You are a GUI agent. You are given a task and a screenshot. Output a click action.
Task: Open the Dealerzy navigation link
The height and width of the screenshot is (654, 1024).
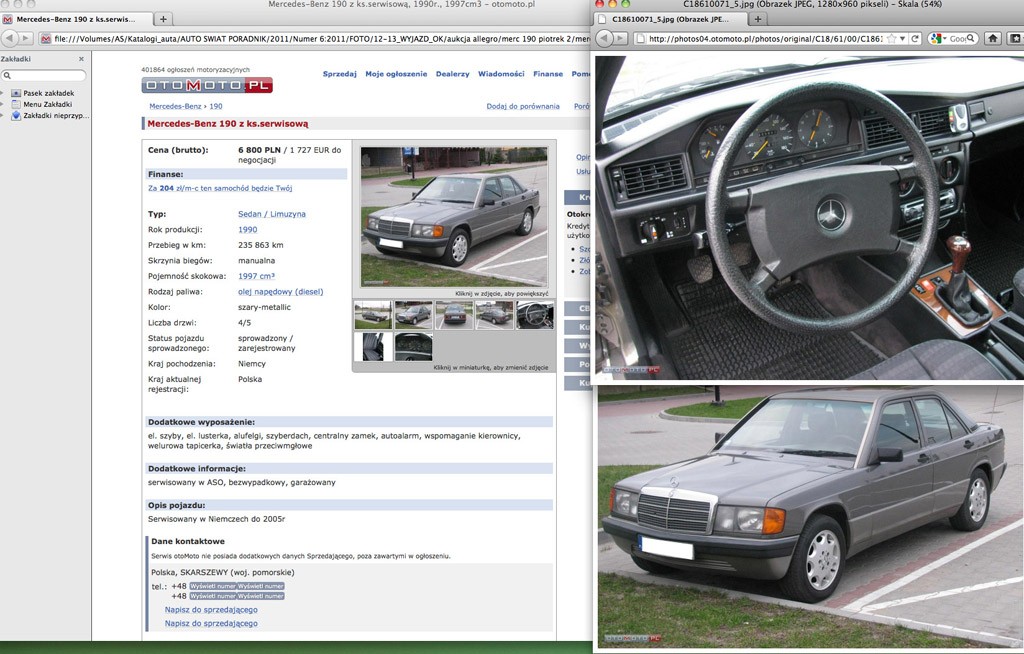(x=452, y=74)
